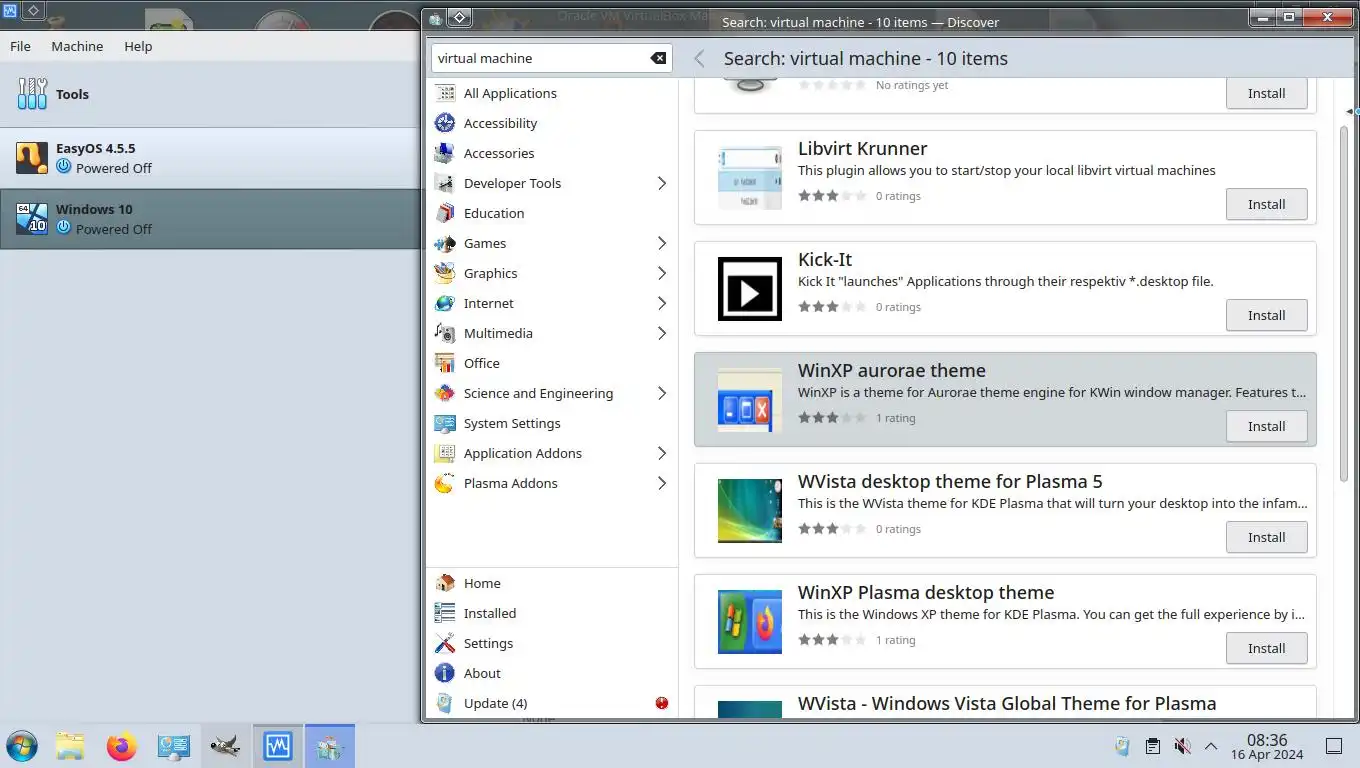Click the Multimedia category icon
1360x768 pixels.
click(x=445, y=333)
